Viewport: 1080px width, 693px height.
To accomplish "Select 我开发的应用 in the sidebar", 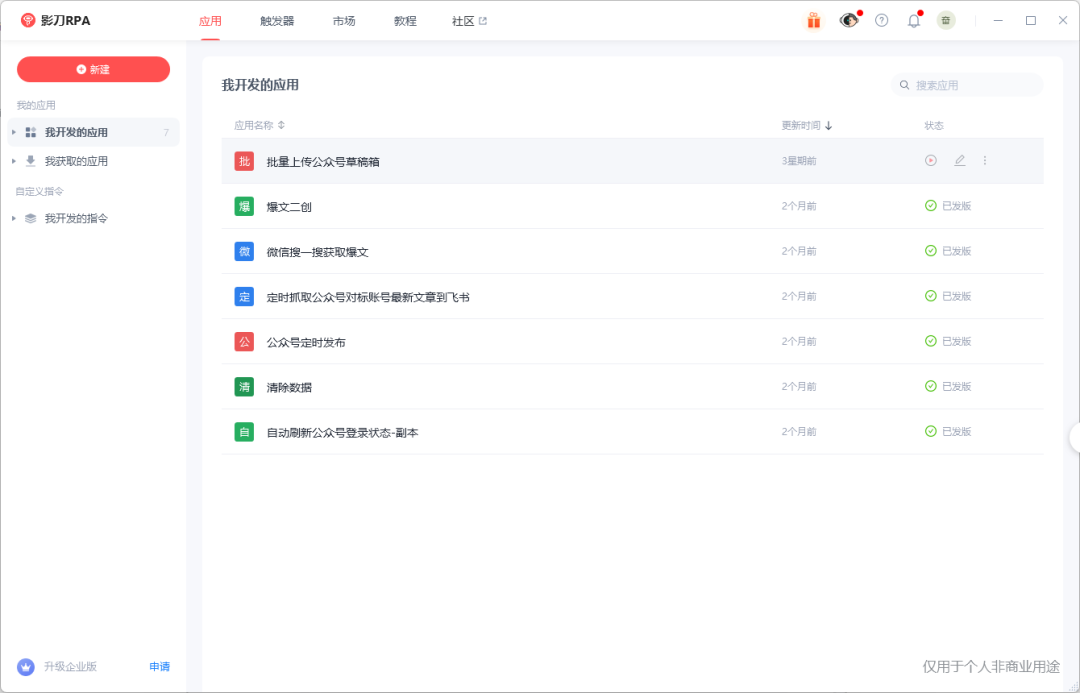I will [x=94, y=132].
